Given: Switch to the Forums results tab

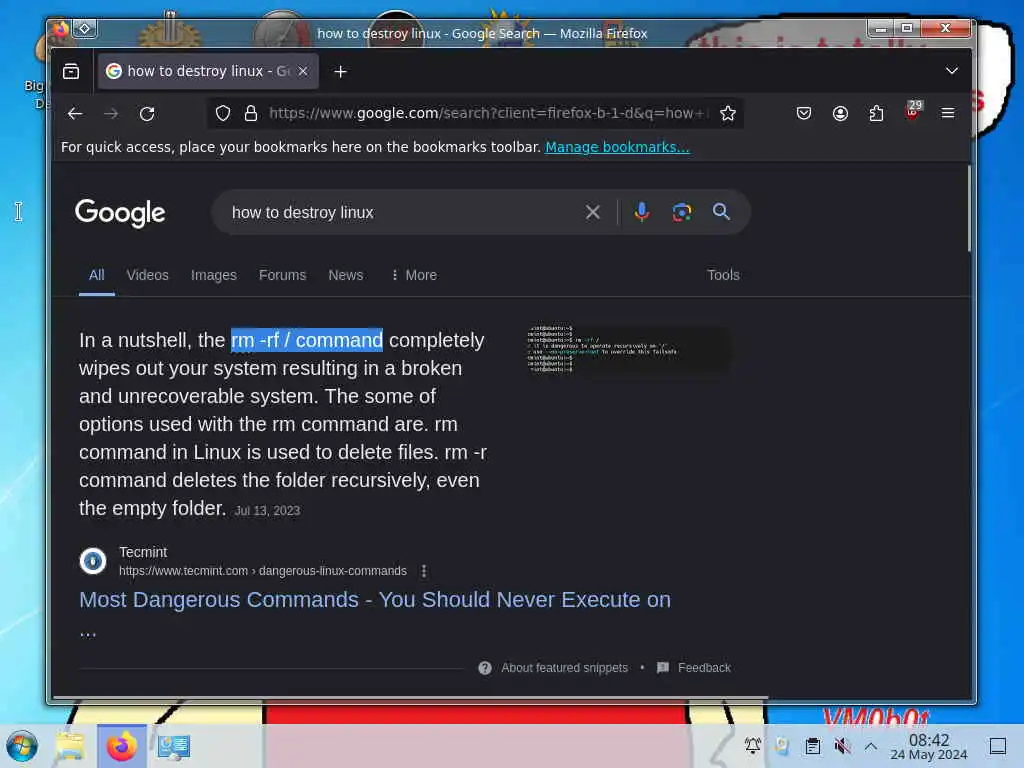Looking at the screenshot, I should [x=282, y=275].
